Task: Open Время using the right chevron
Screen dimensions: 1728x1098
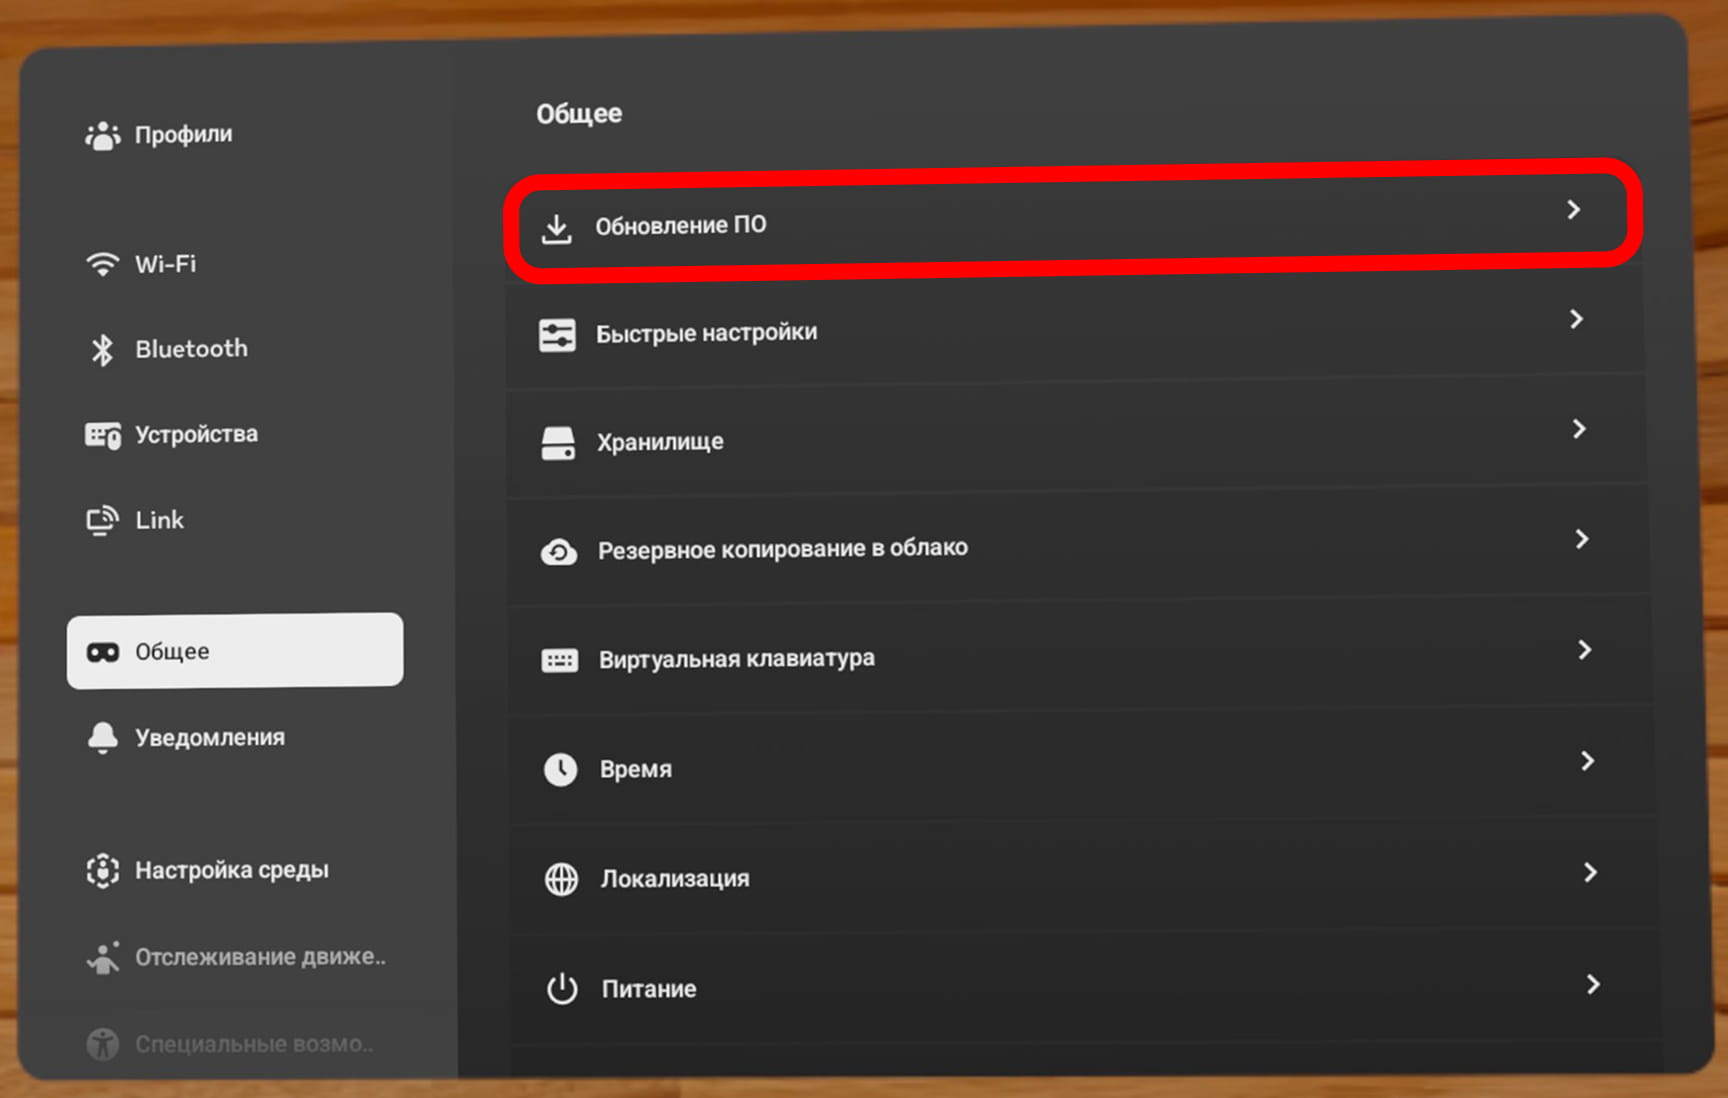Action: coord(1588,761)
